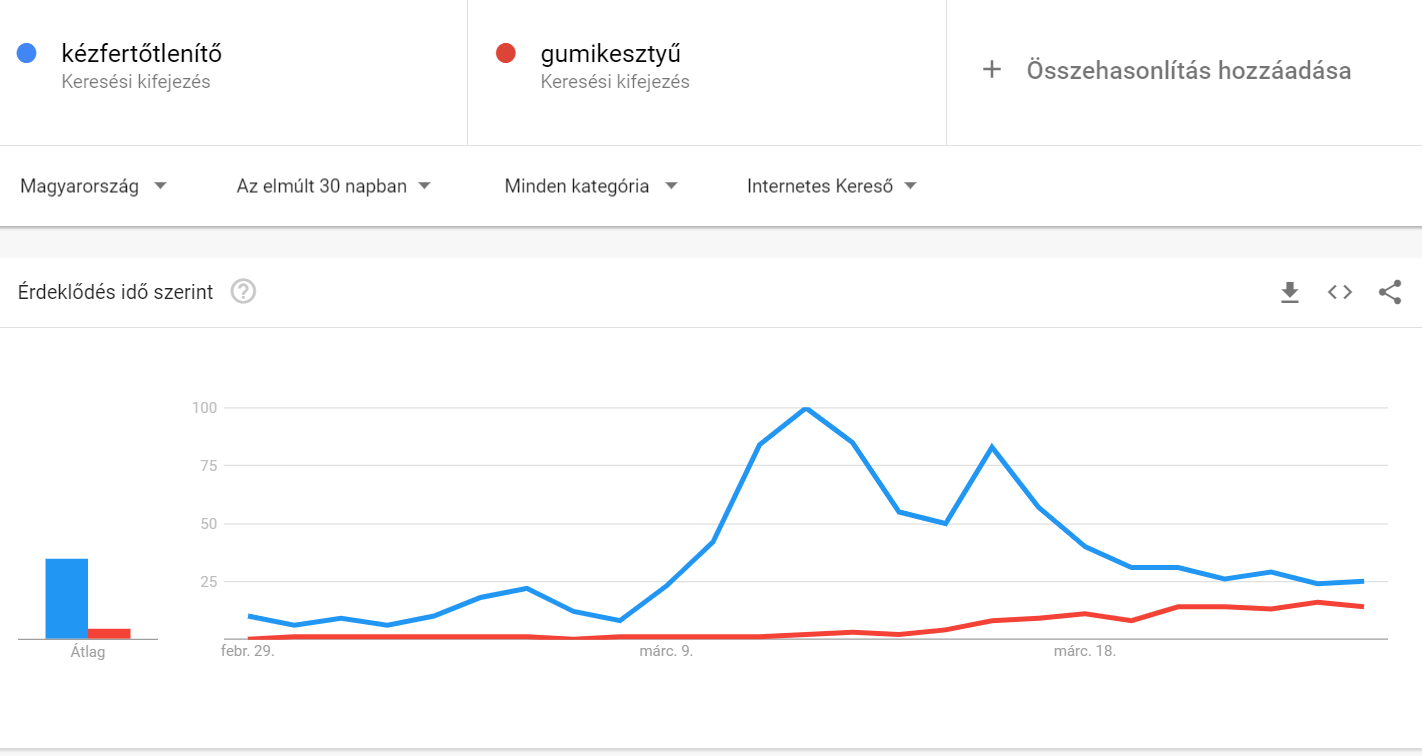This screenshot has width=1422, height=756.
Task: Click the plus icon to add comparison
Action: tap(992, 70)
